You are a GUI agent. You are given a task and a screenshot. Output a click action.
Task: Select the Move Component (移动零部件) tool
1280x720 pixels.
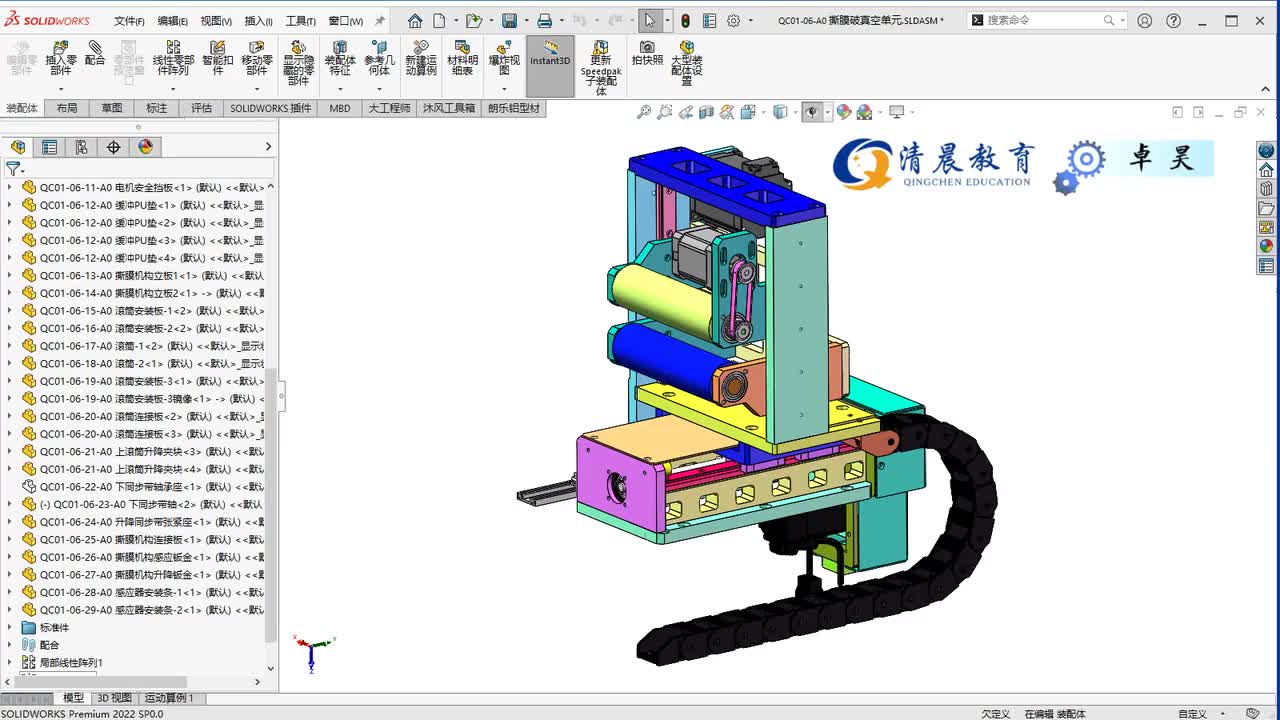pos(257,58)
